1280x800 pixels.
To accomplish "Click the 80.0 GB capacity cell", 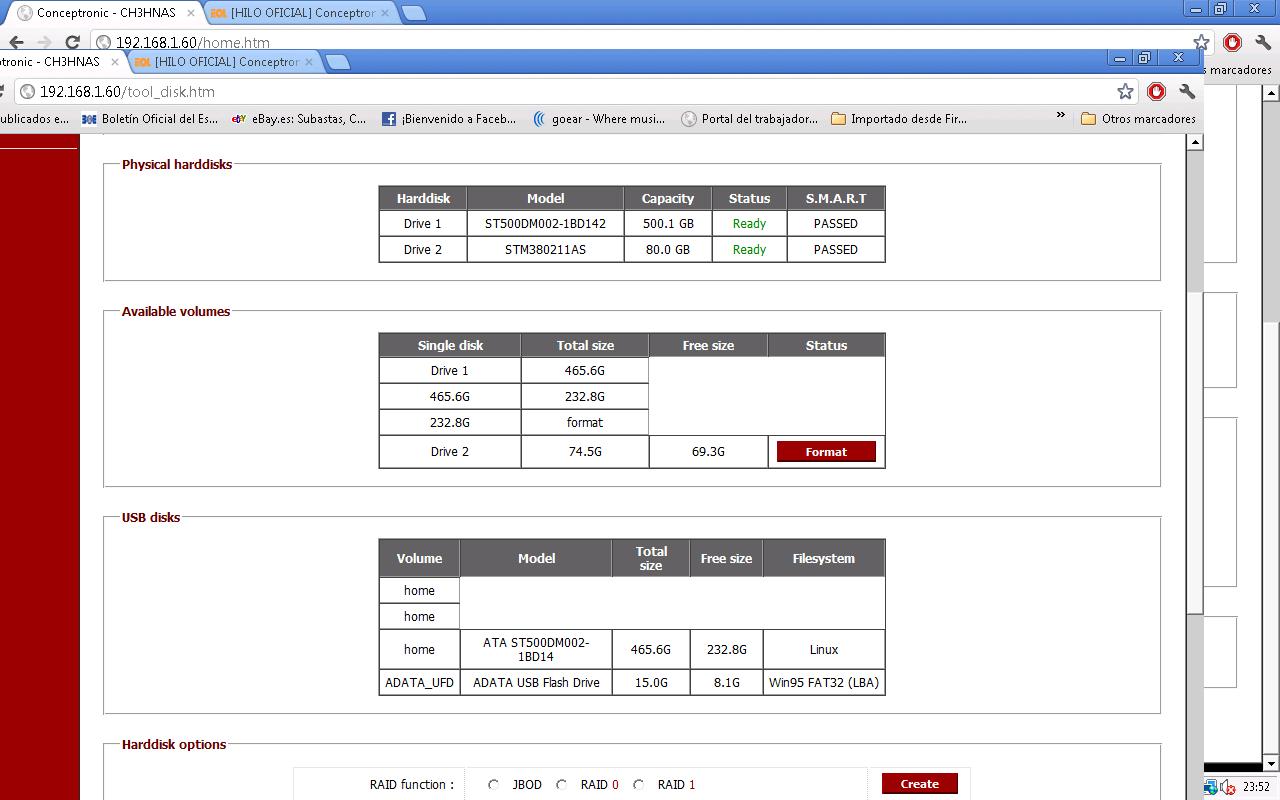I will [x=668, y=250].
